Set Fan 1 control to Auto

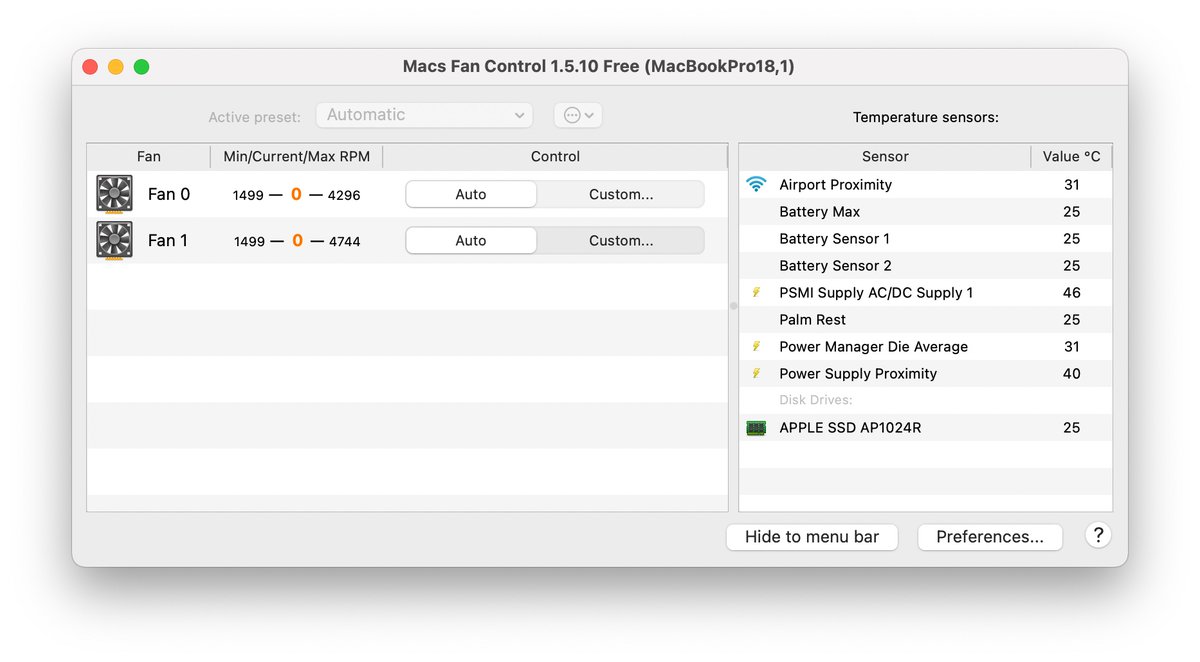[471, 240]
